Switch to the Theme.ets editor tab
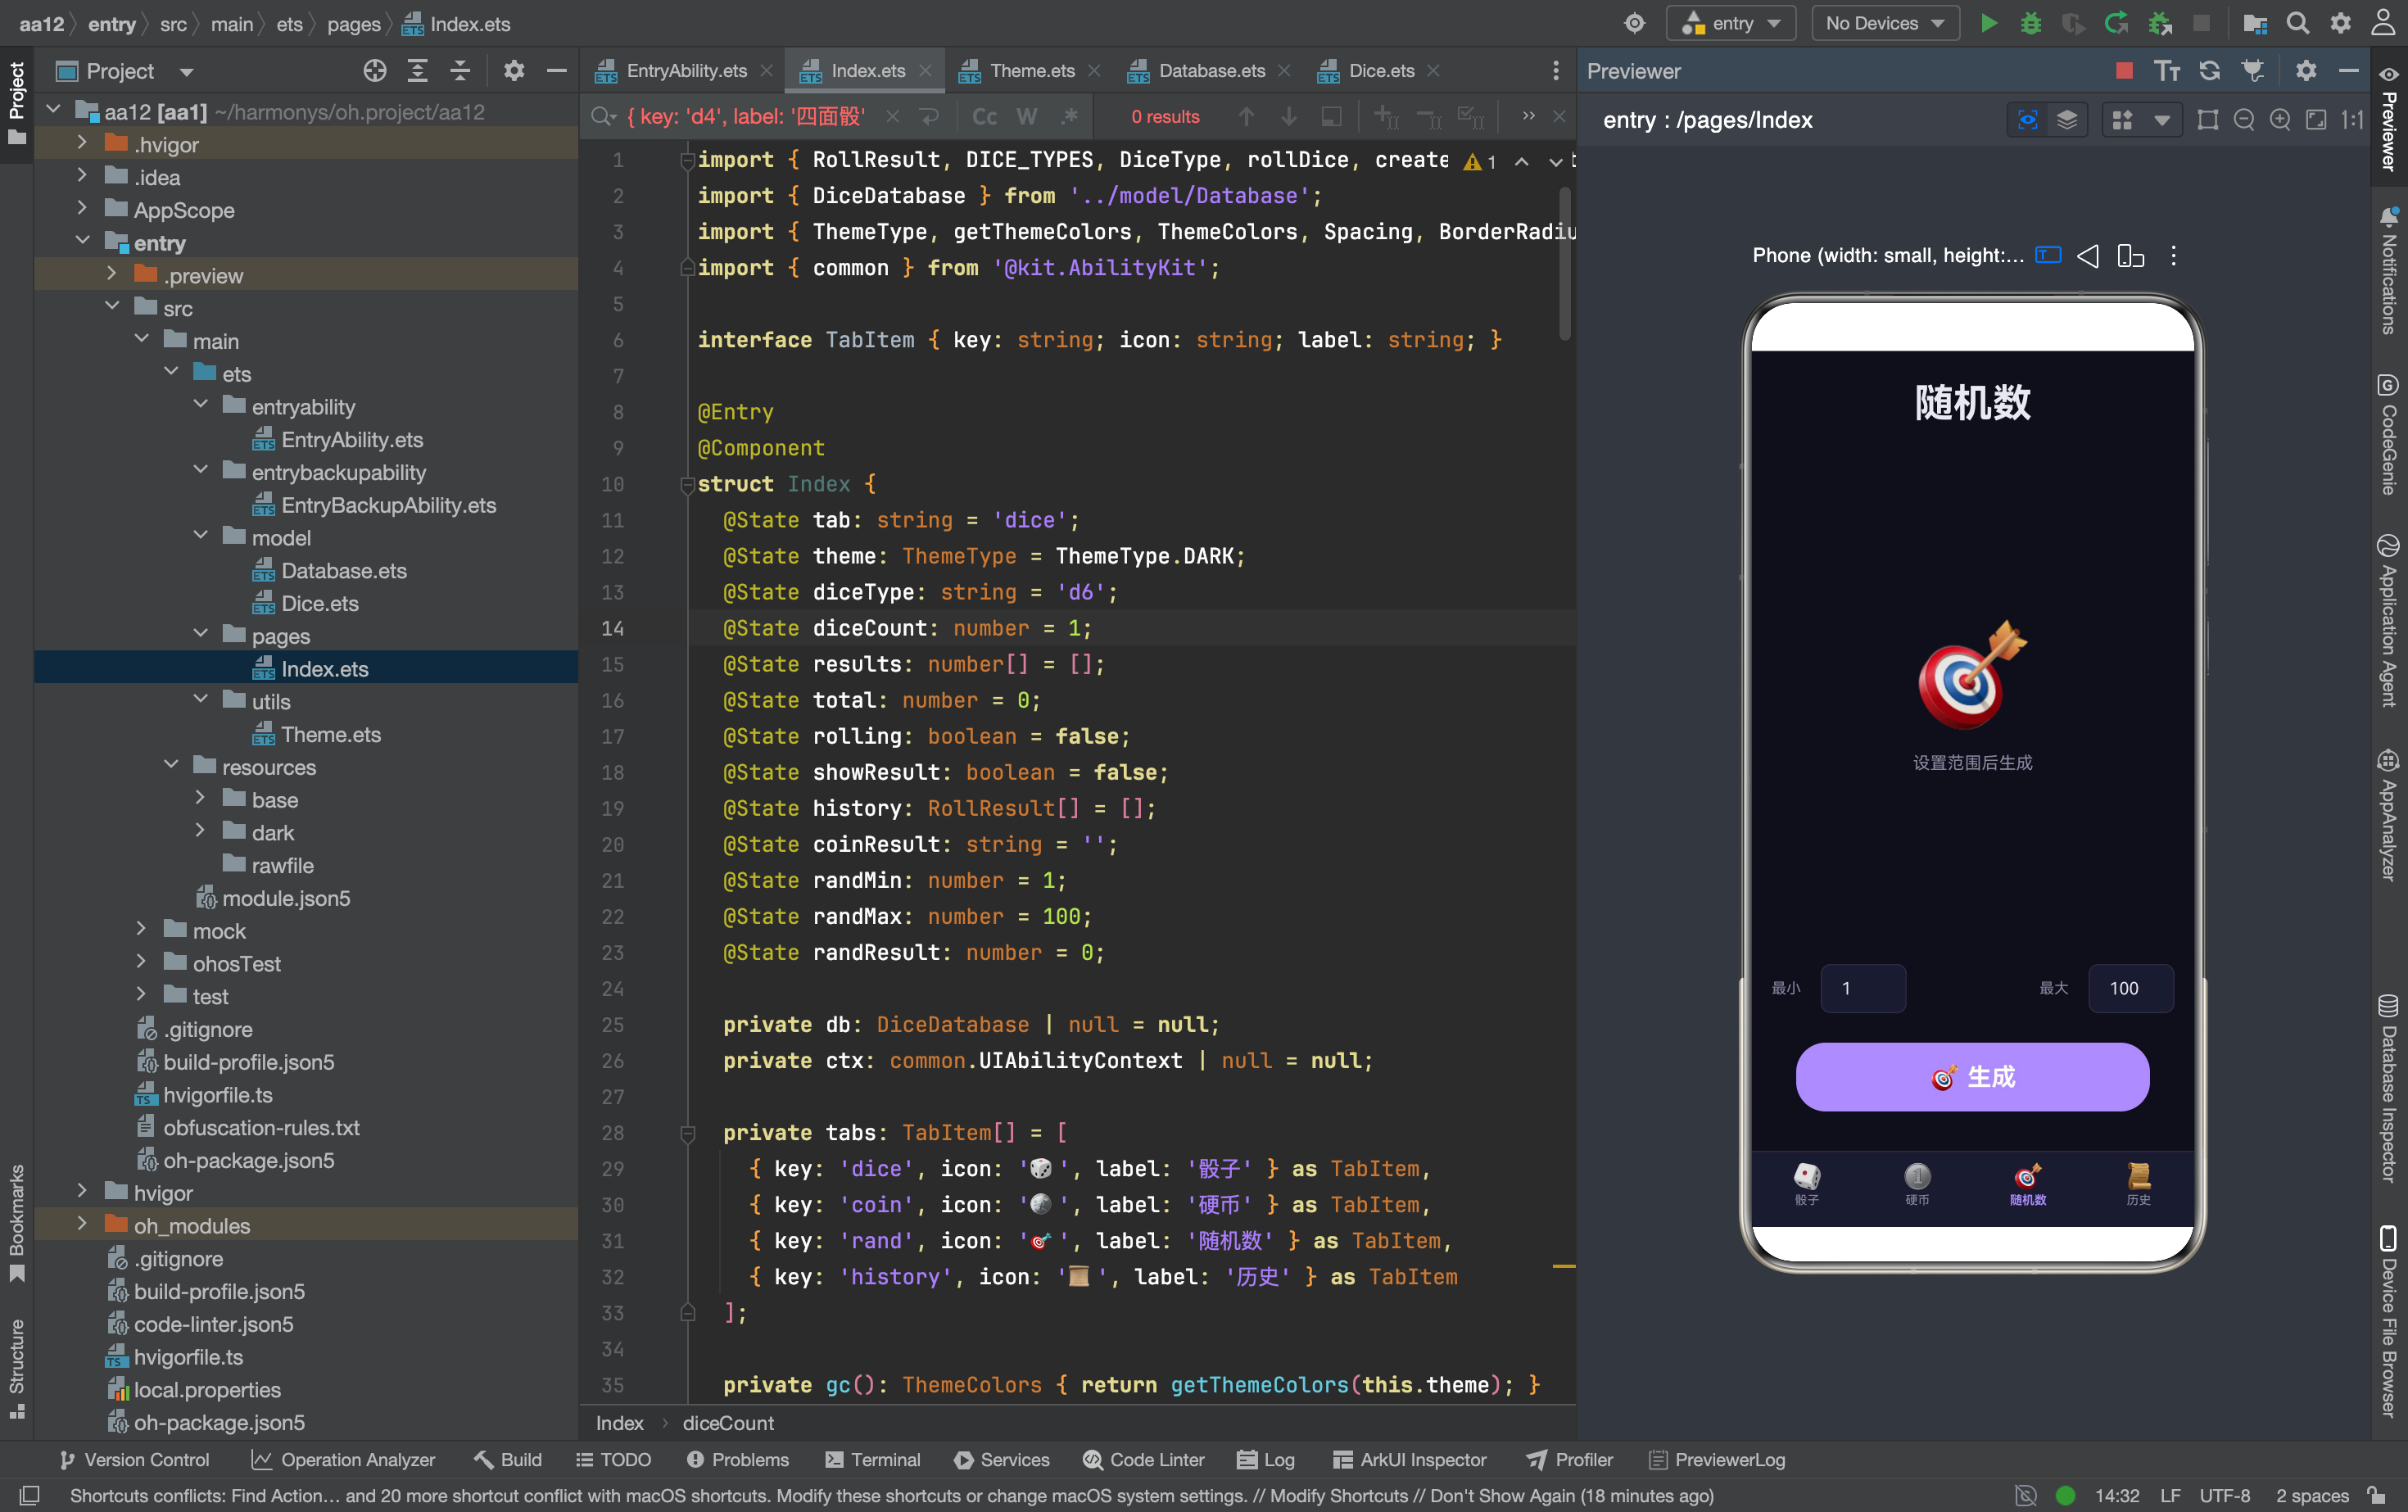2408x1512 pixels. [x=1031, y=71]
